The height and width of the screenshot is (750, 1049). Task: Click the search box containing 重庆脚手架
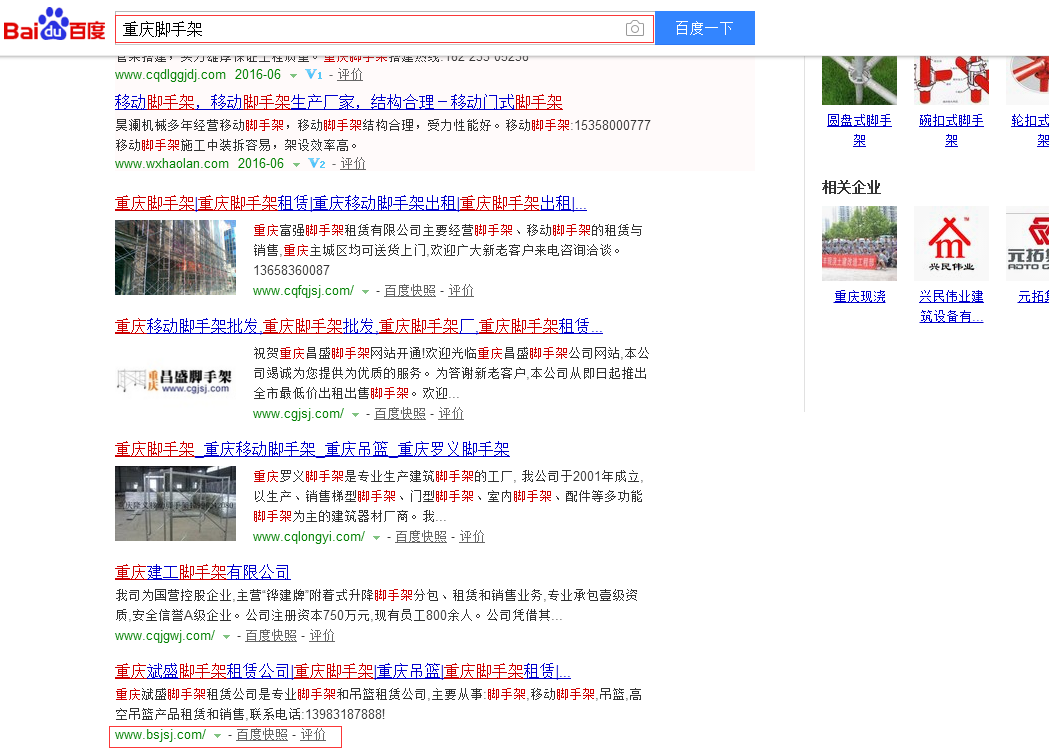pos(370,29)
